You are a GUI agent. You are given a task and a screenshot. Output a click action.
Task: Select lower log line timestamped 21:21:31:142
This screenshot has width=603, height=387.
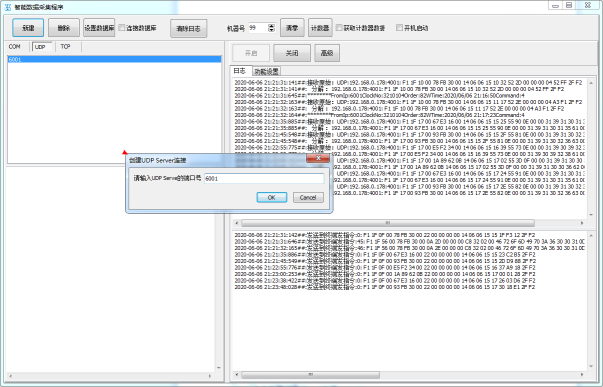385,235
